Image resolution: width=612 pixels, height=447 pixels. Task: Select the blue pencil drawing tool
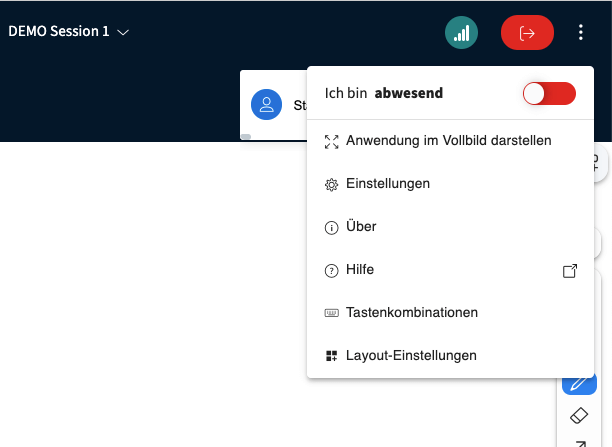[x=579, y=385]
